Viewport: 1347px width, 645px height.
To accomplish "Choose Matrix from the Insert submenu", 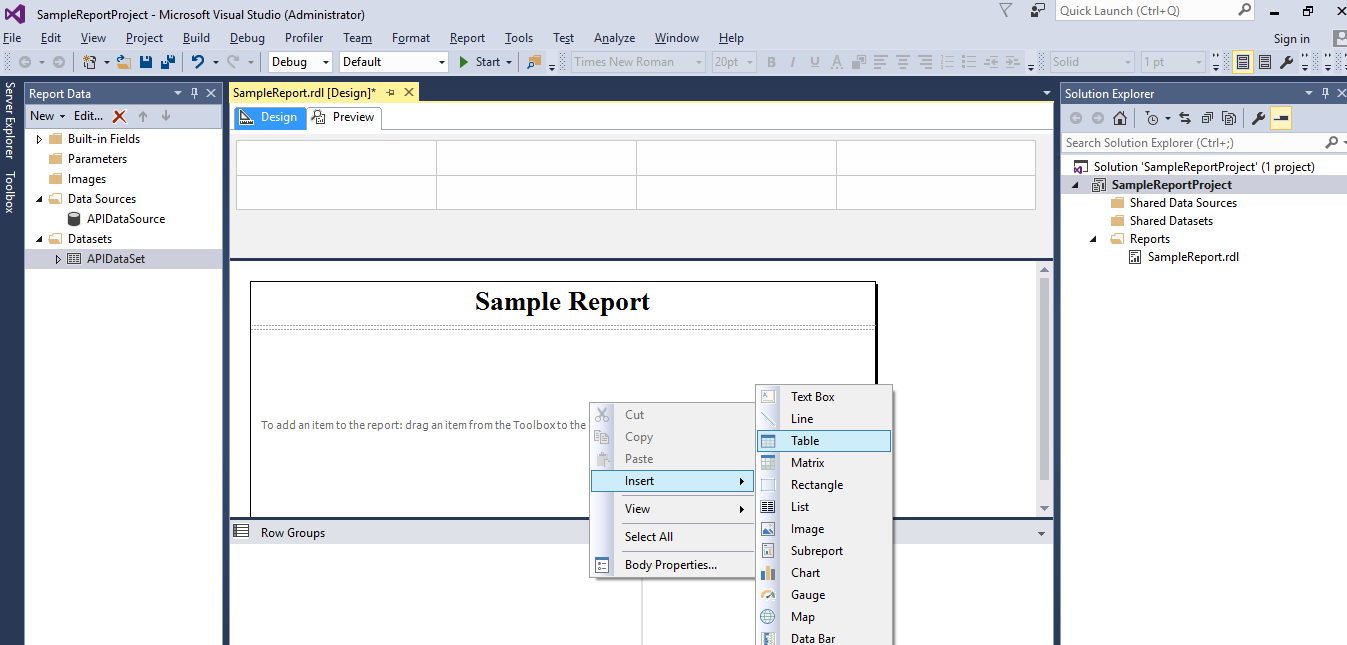I will coord(807,463).
